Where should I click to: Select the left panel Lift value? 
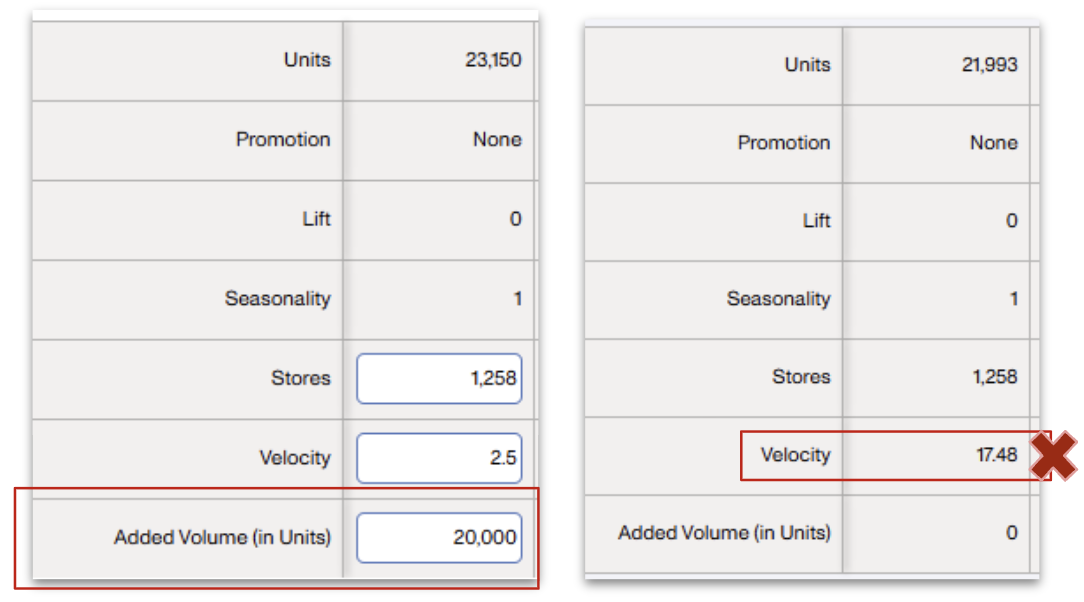pyautogui.click(x=516, y=219)
